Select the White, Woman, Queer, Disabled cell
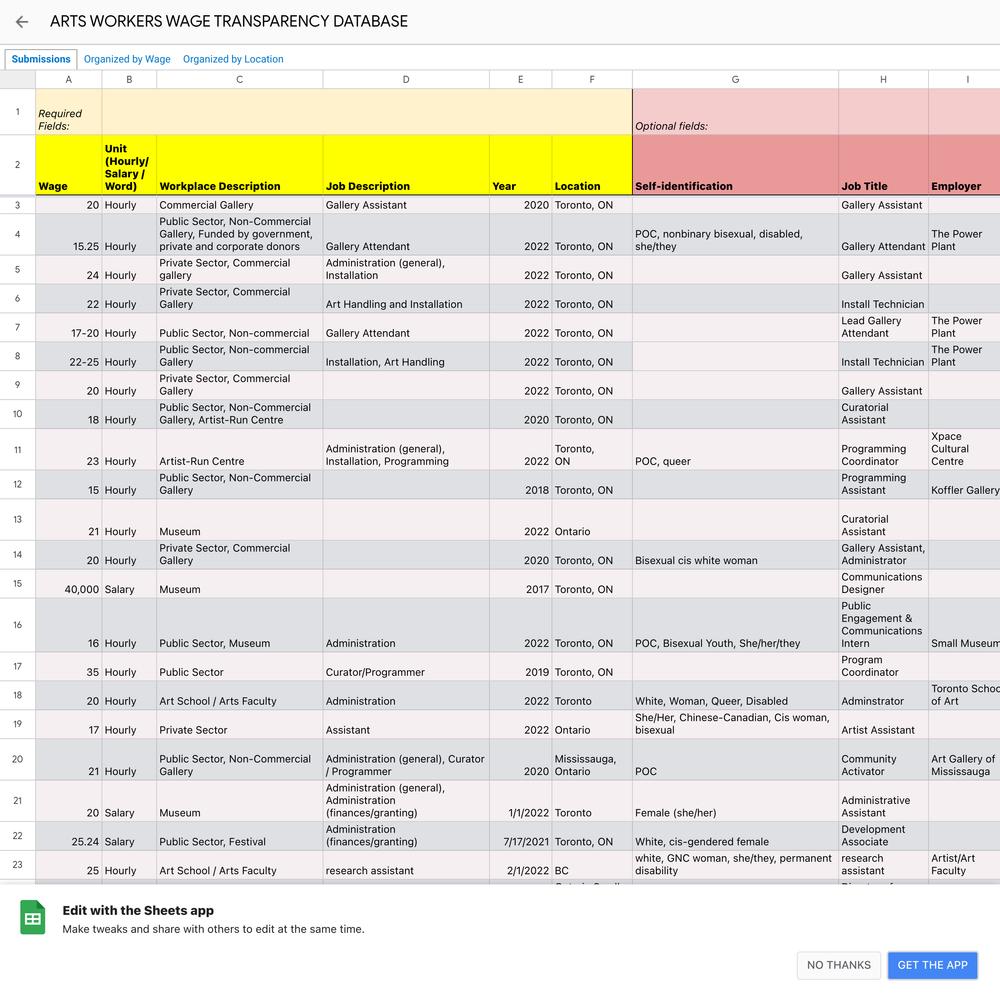This screenshot has height=1000, width=1000. tap(735, 695)
